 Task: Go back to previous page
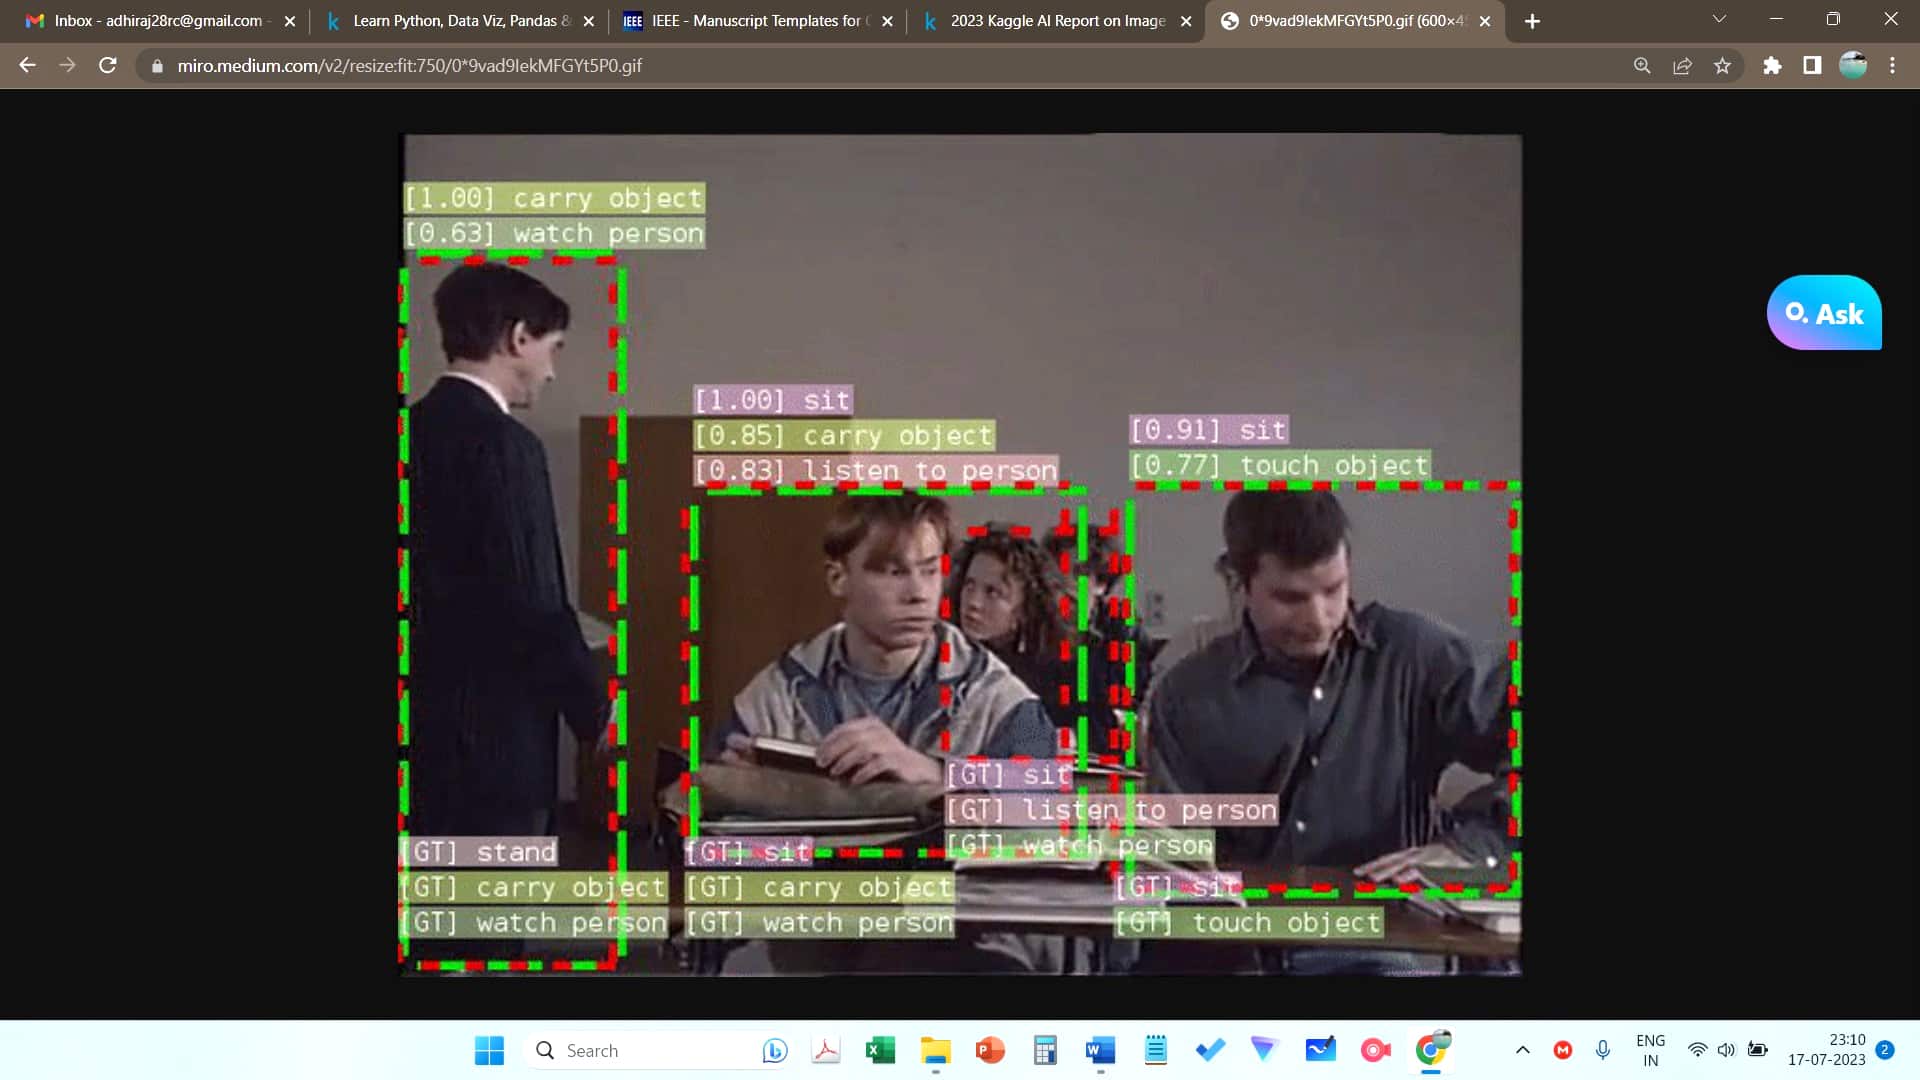point(27,66)
